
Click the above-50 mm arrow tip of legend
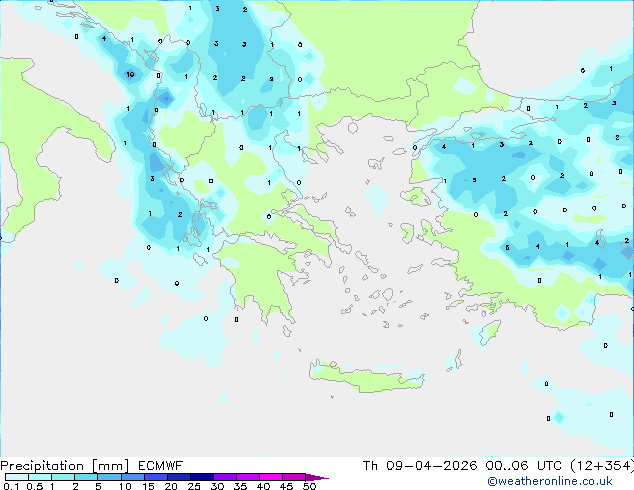point(317,477)
